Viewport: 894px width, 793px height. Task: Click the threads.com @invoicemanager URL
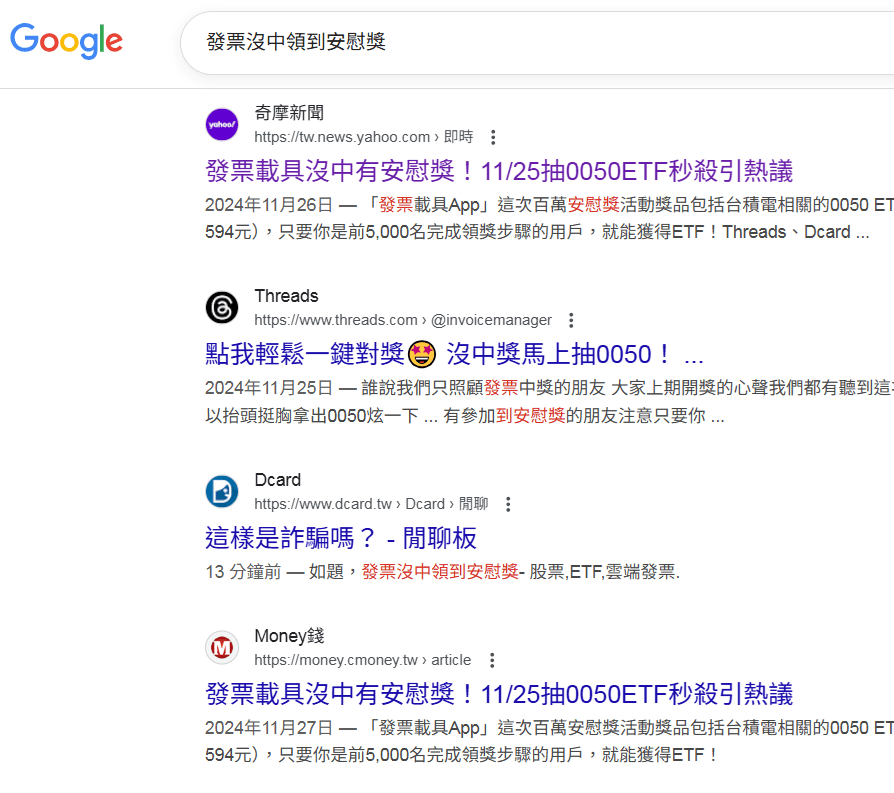(x=403, y=320)
